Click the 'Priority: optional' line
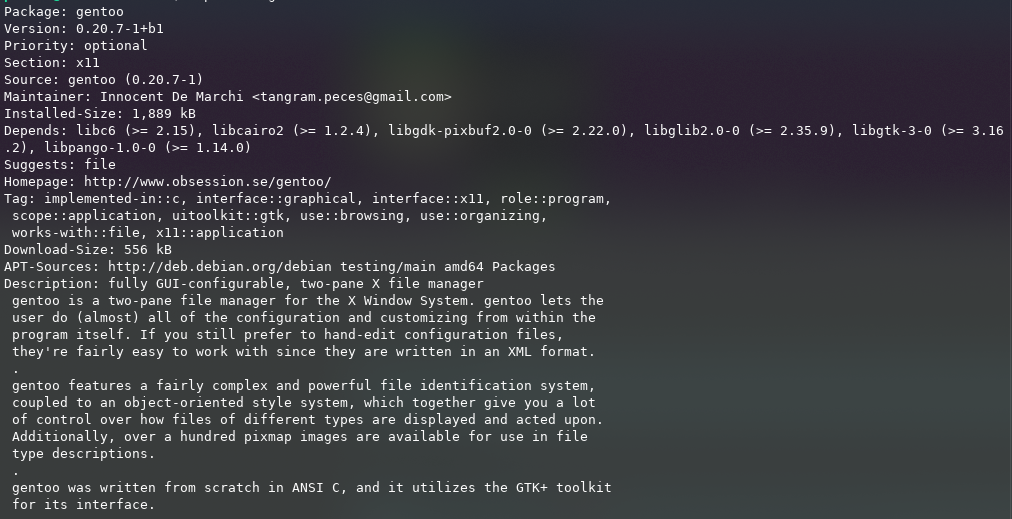The height and width of the screenshot is (519, 1012). (76, 46)
